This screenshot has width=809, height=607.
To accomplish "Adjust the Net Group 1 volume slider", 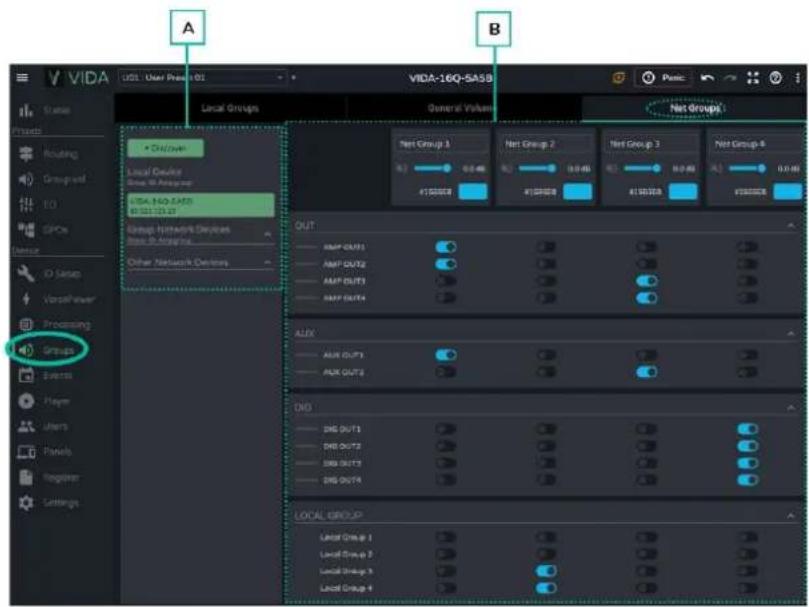I will (x=432, y=168).
